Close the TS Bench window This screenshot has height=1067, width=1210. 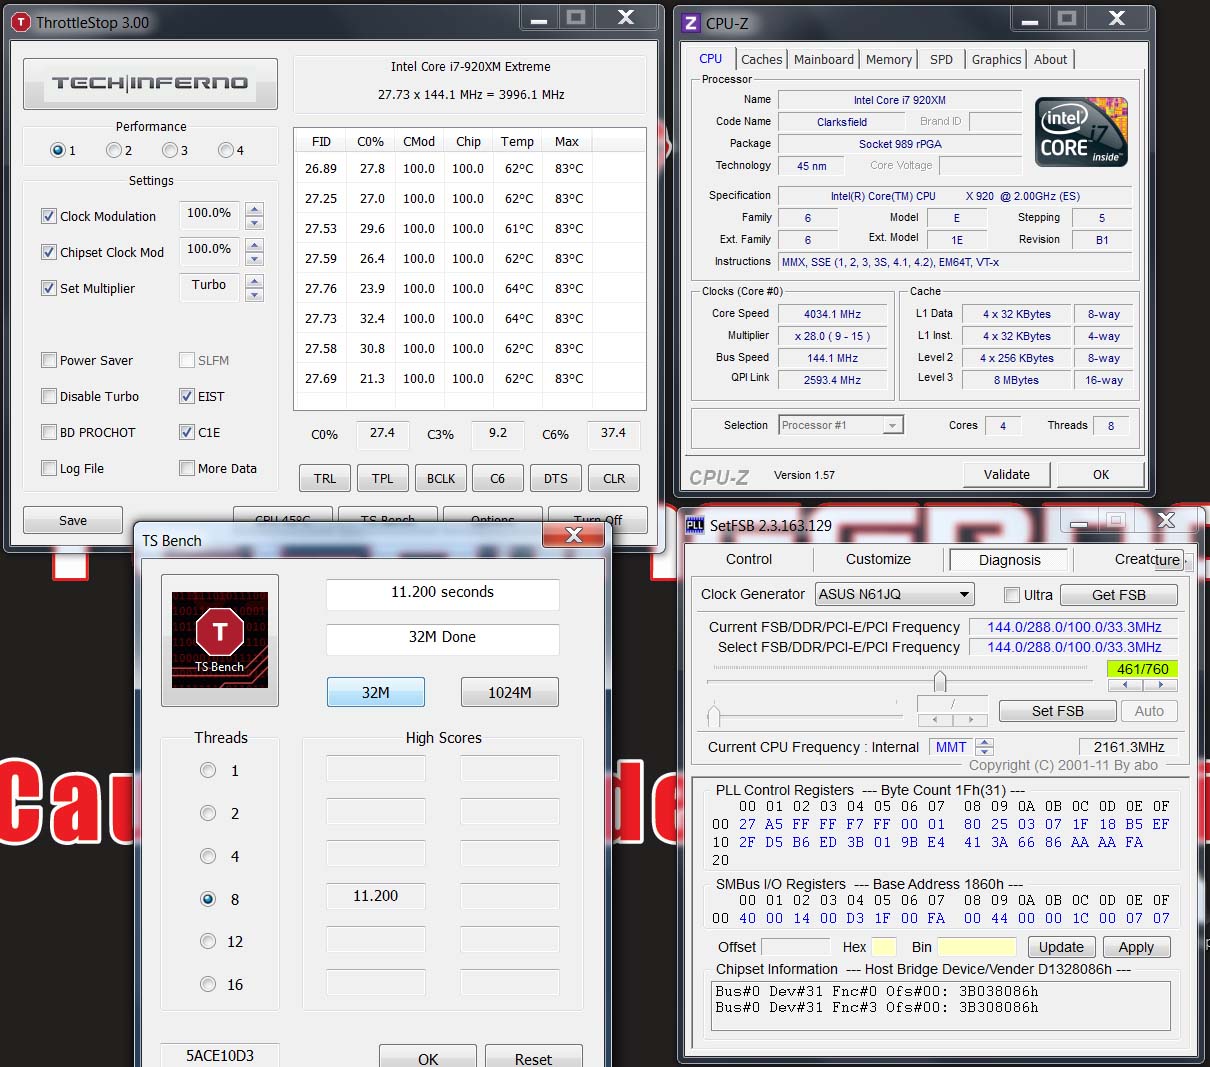point(574,536)
